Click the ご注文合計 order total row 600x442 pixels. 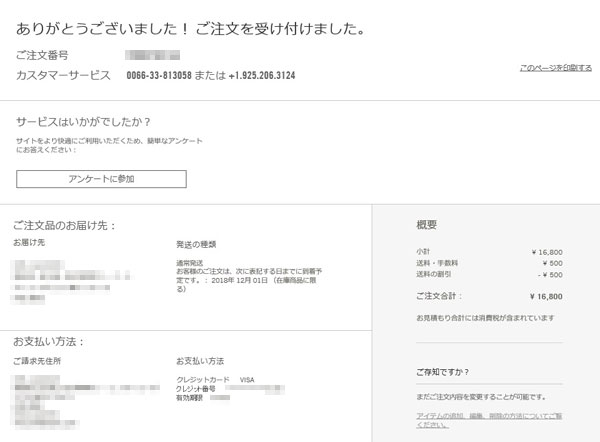[489, 296]
